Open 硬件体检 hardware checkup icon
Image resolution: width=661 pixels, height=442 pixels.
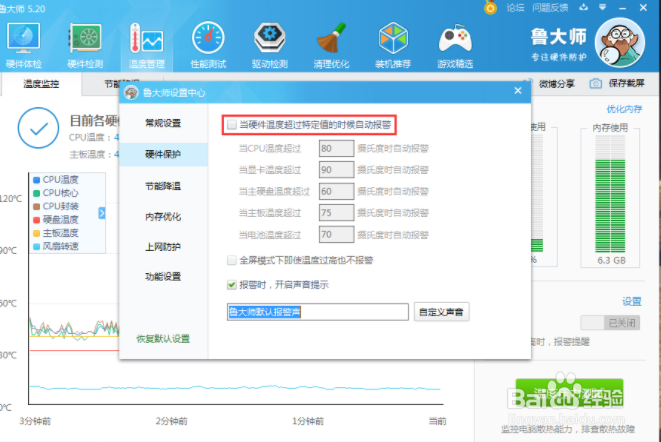coord(23,38)
